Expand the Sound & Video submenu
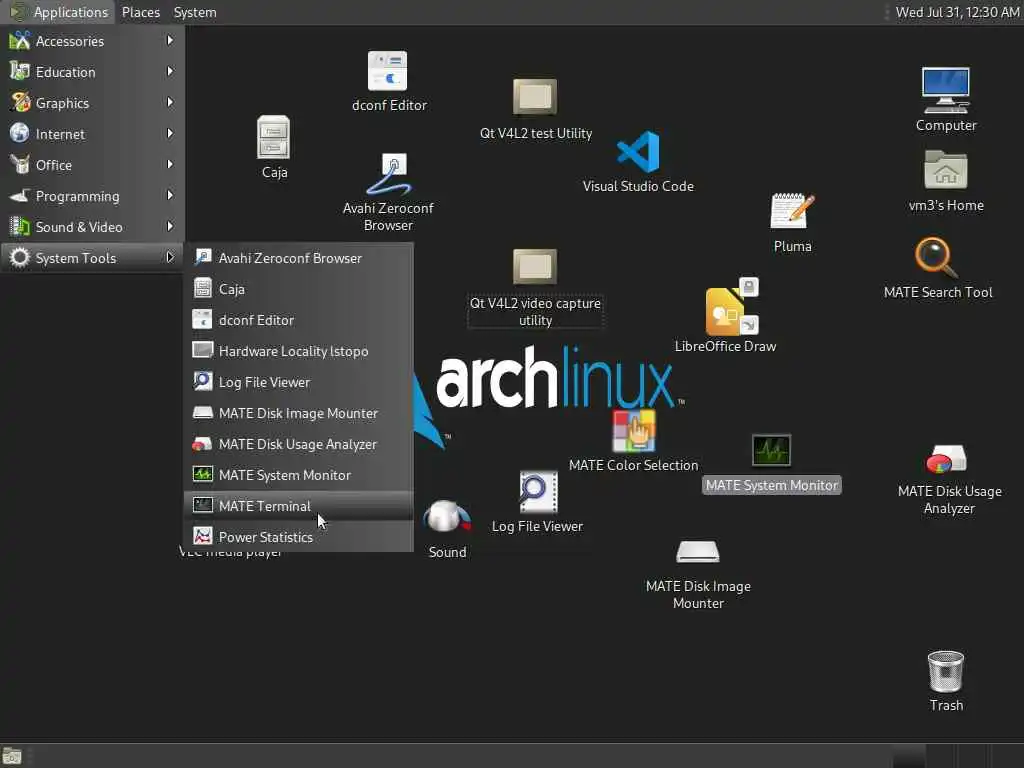This screenshot has width=1024, height=768. coord(92,227)
